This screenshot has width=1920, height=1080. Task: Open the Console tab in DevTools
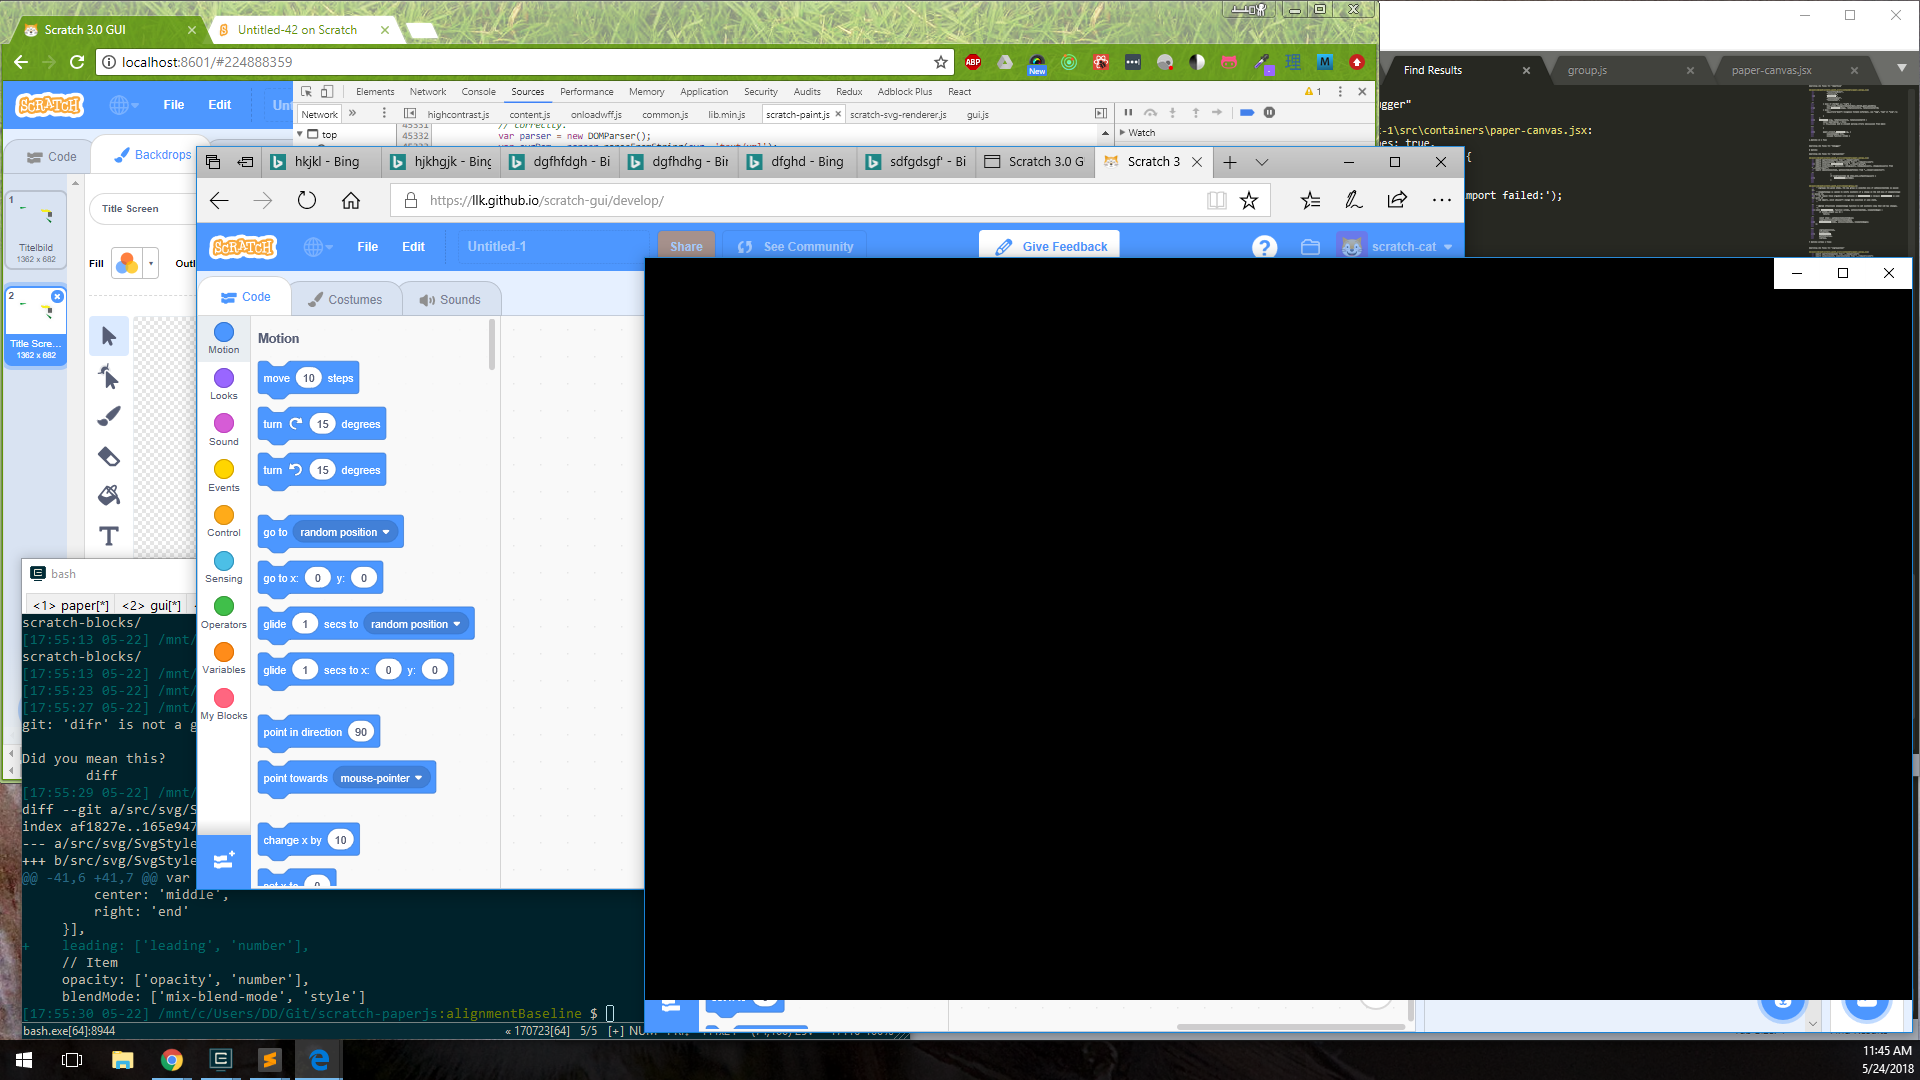click(x=478, y=91)
